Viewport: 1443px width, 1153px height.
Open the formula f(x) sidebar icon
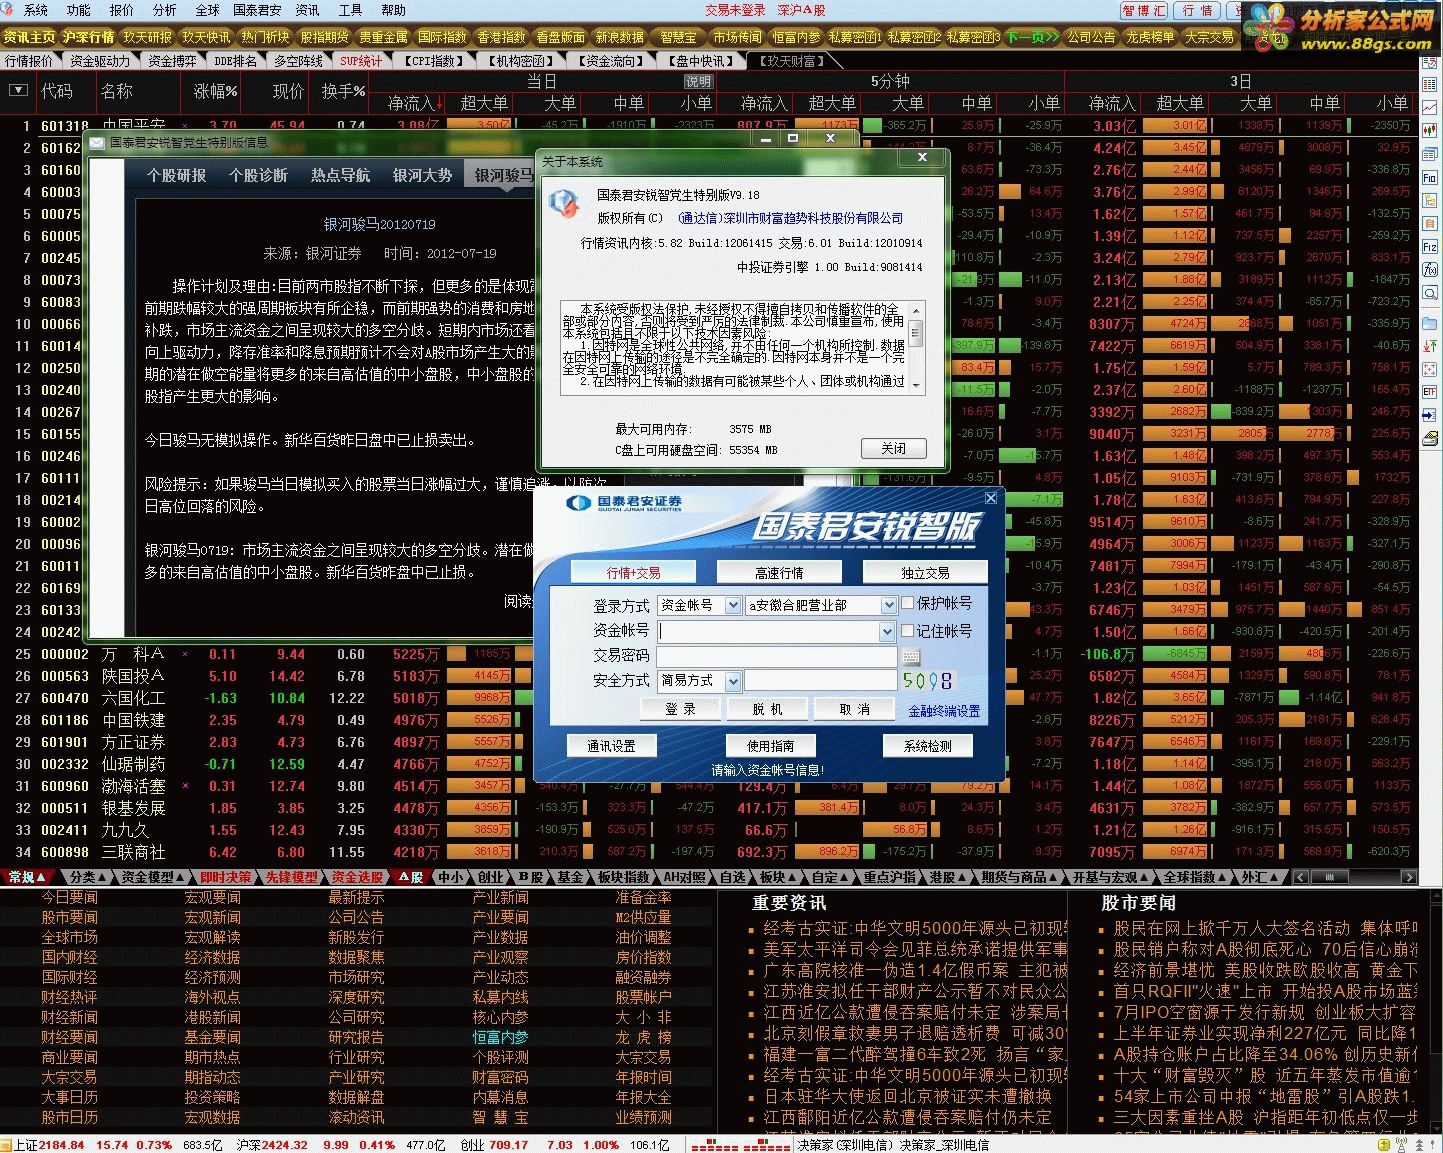click(x=1430, y=269)
